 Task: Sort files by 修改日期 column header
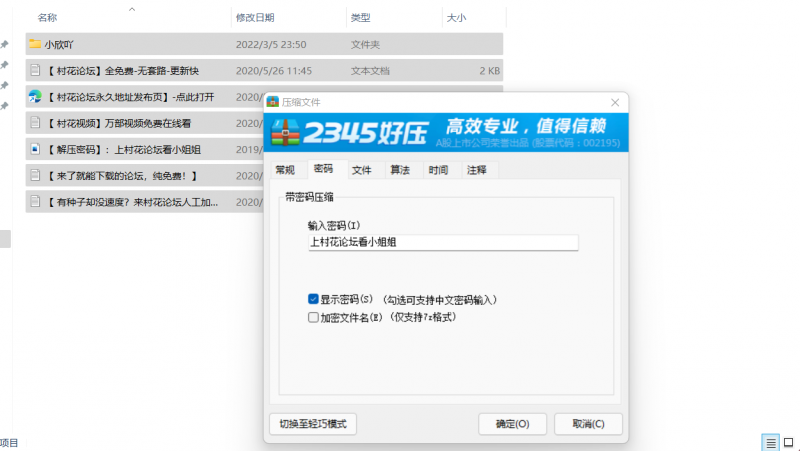pos(256,18)
